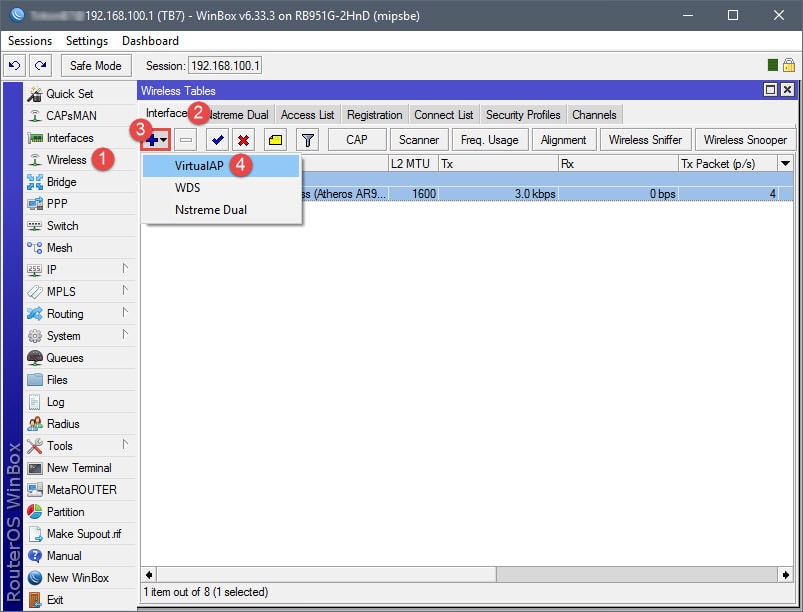This screenshot has height=612, width=803.
Task: Click the Wireless Snooper button
Action: [745, 140]
